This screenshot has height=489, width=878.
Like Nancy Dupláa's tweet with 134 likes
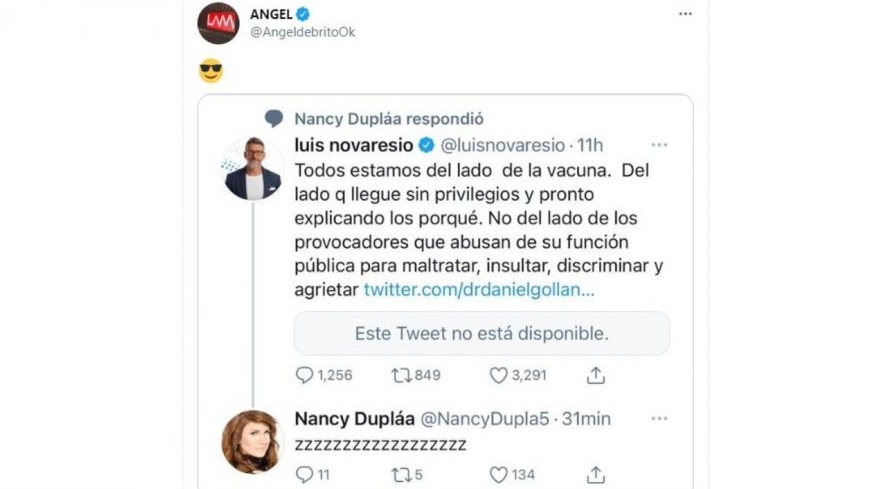(498, 474)
